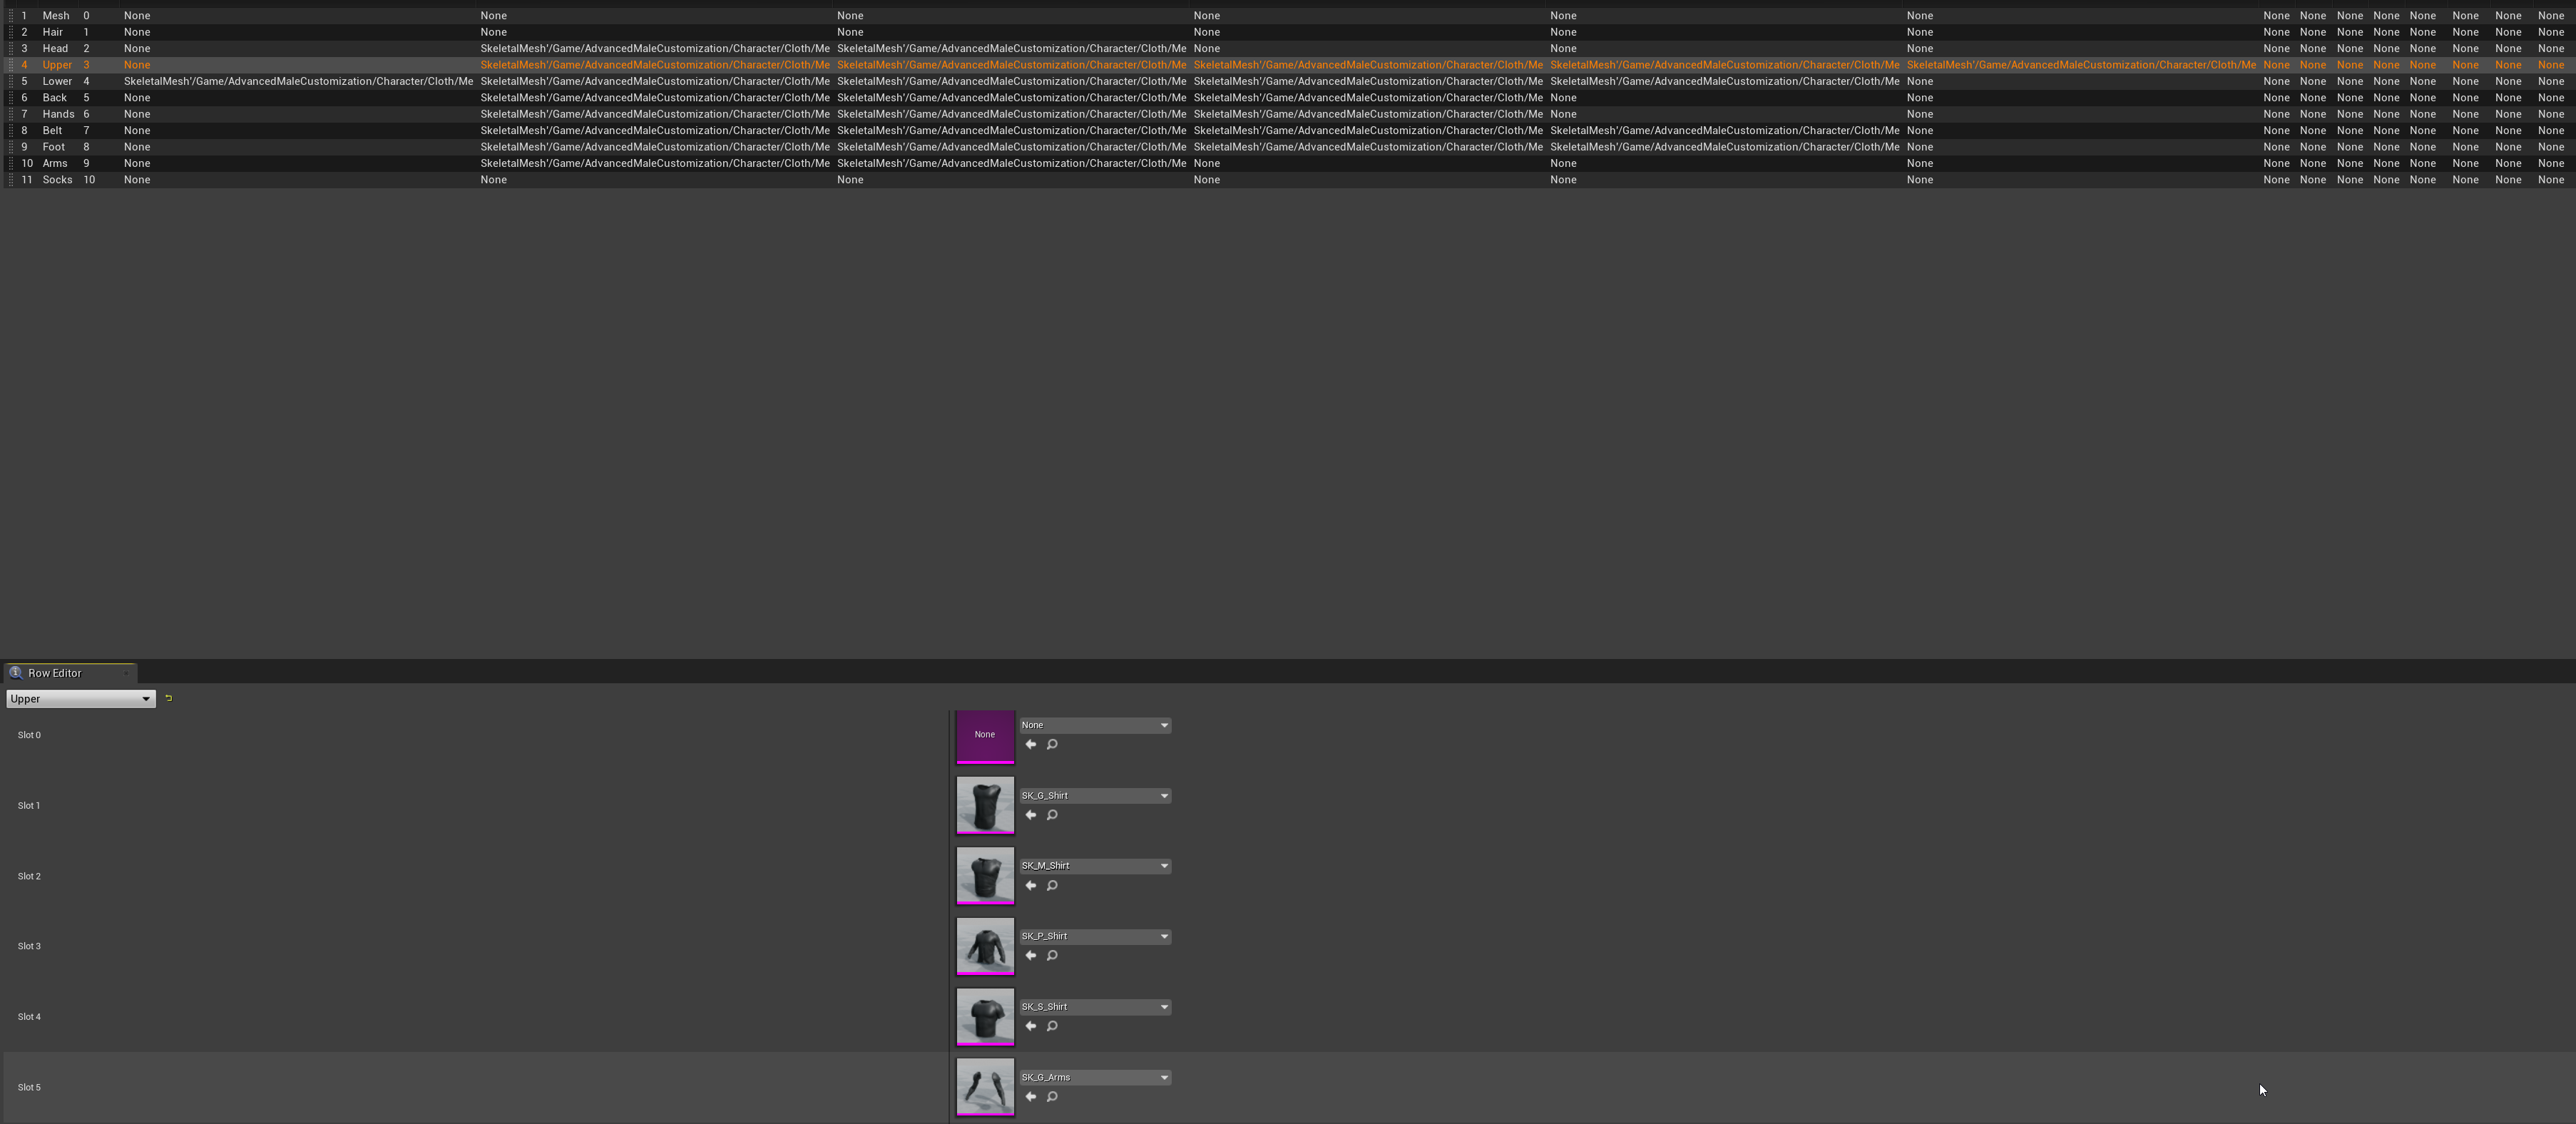Viewport: 2576px width, 1124px height.
Task: Click browse magnifier for Slot 0
Action: 1052,745
